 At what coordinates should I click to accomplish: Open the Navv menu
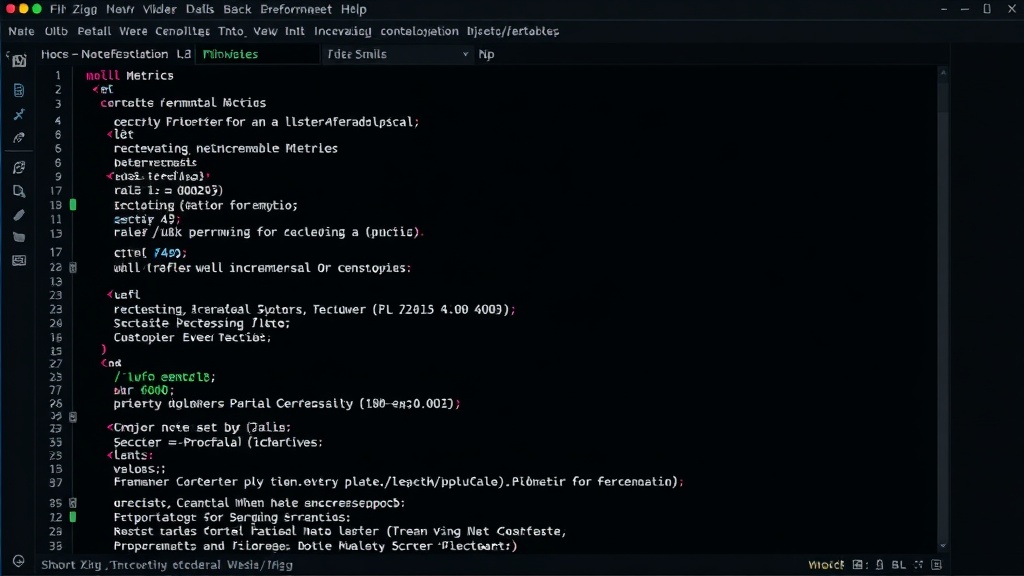120,9
